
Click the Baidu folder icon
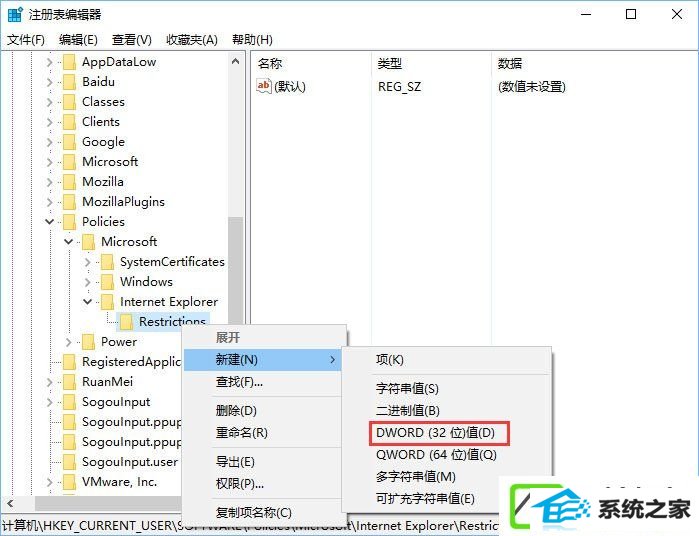coord(69,82)
